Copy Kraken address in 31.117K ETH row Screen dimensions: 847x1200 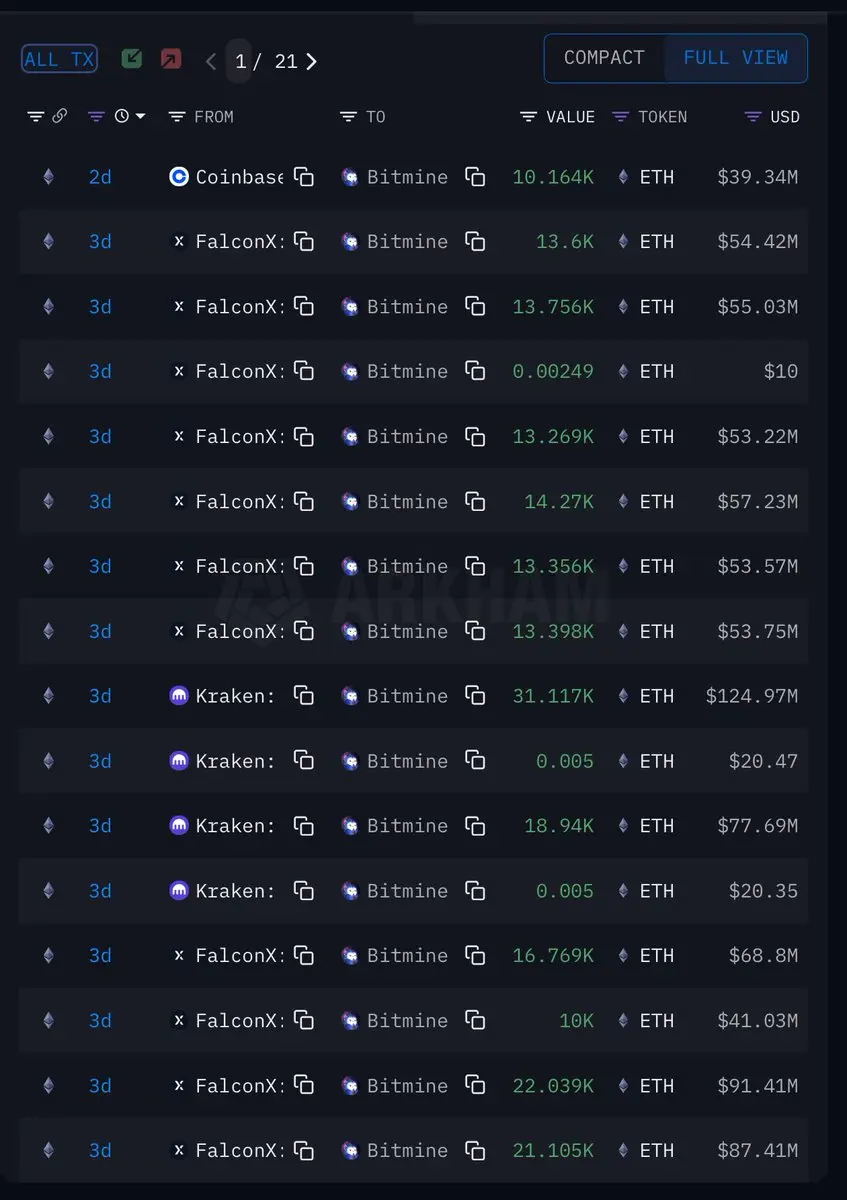[304, 696]
